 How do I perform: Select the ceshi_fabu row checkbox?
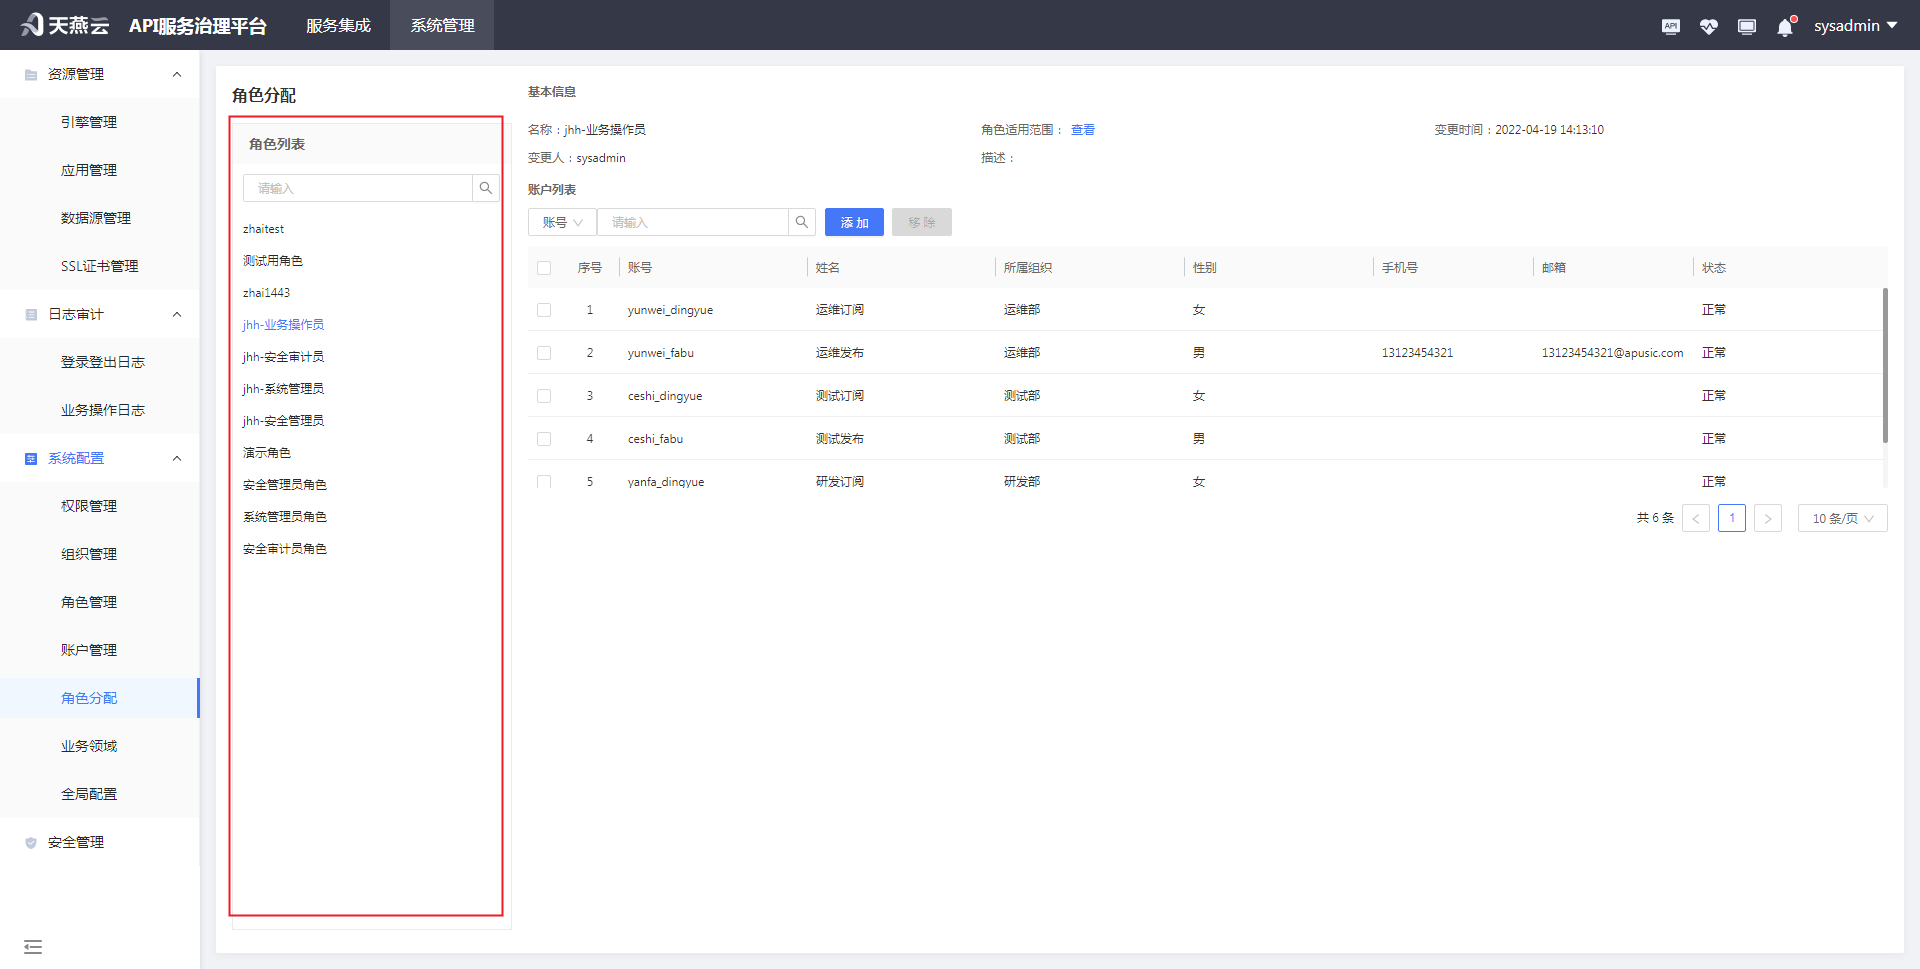(x=544, y=439)
